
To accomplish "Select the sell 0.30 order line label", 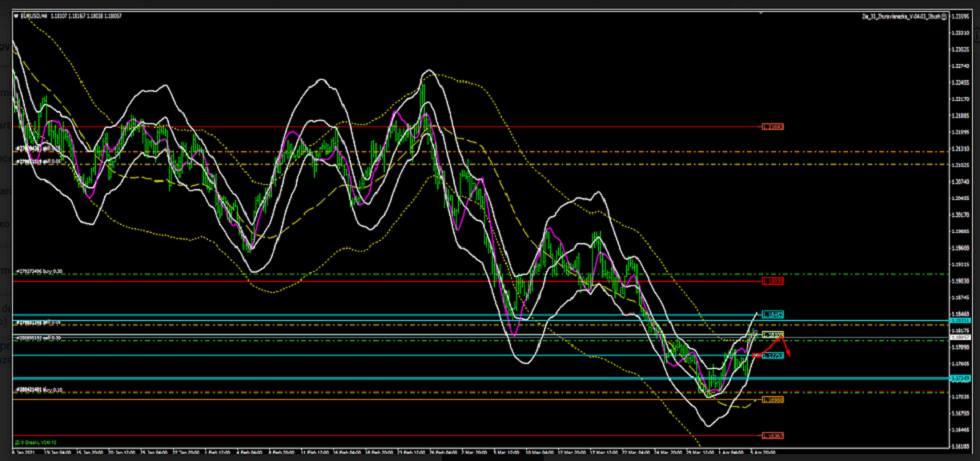I will coord(40,338).
